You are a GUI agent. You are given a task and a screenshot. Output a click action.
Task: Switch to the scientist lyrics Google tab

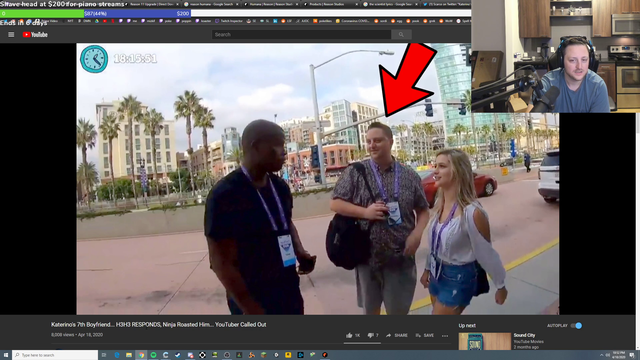390,4
